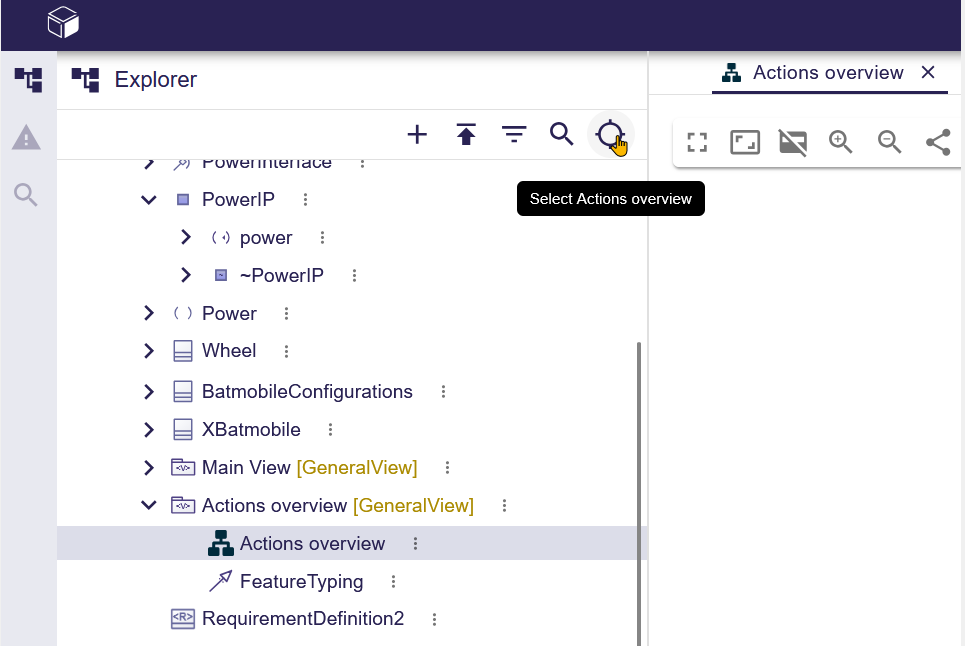965x646 pixels.
Task: Click the share diagram icon
Action: click(938, 142)
